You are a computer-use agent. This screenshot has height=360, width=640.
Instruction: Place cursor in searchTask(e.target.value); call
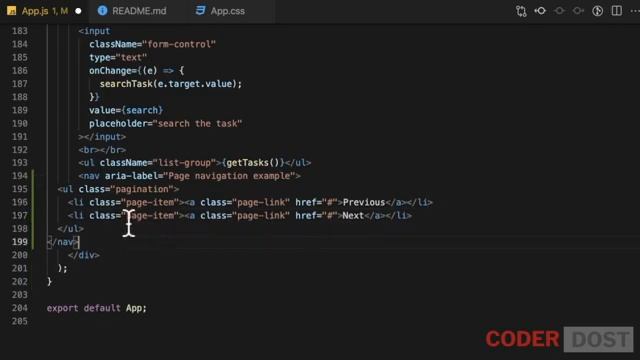click(171, 84)
